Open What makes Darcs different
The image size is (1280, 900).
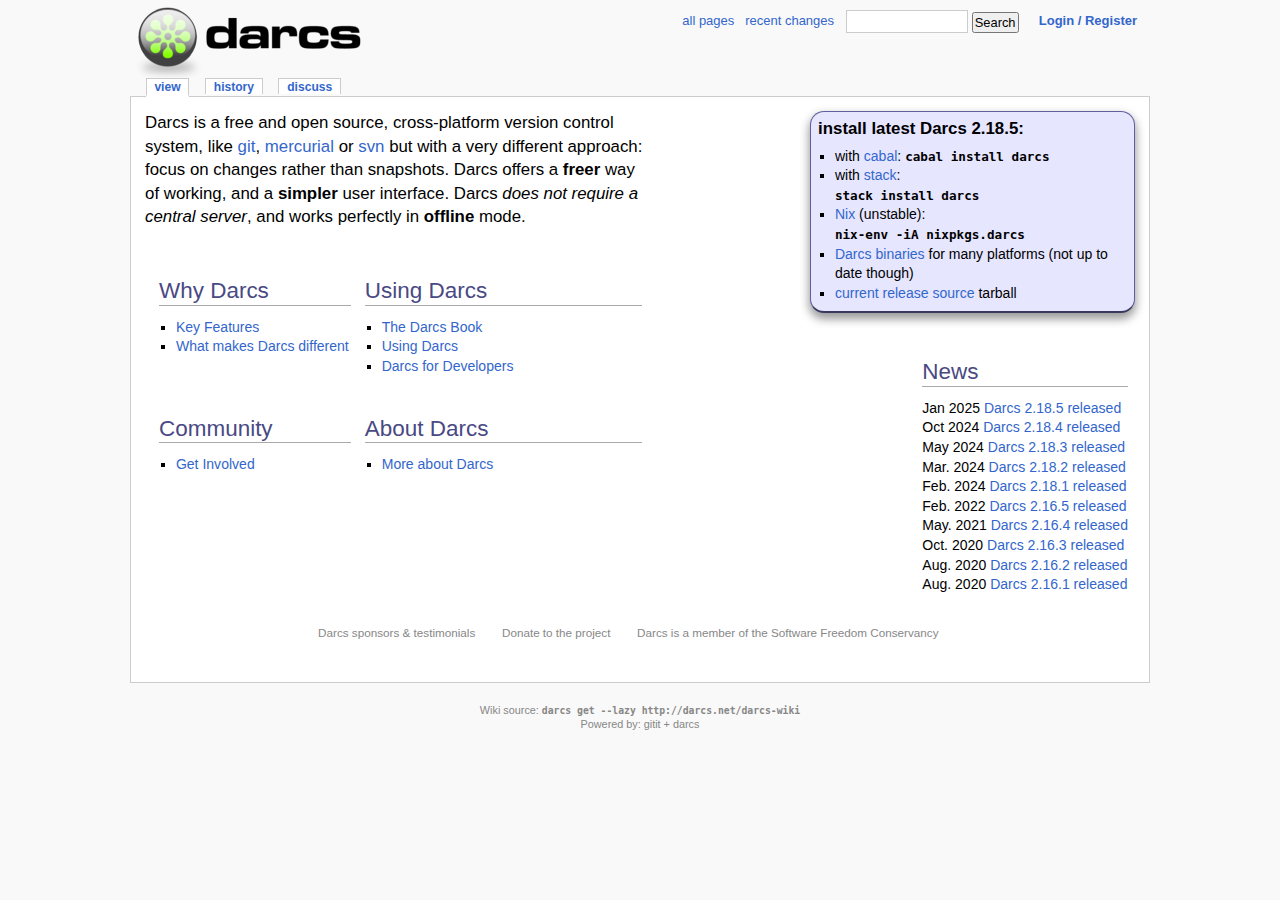tap(262, 346)
